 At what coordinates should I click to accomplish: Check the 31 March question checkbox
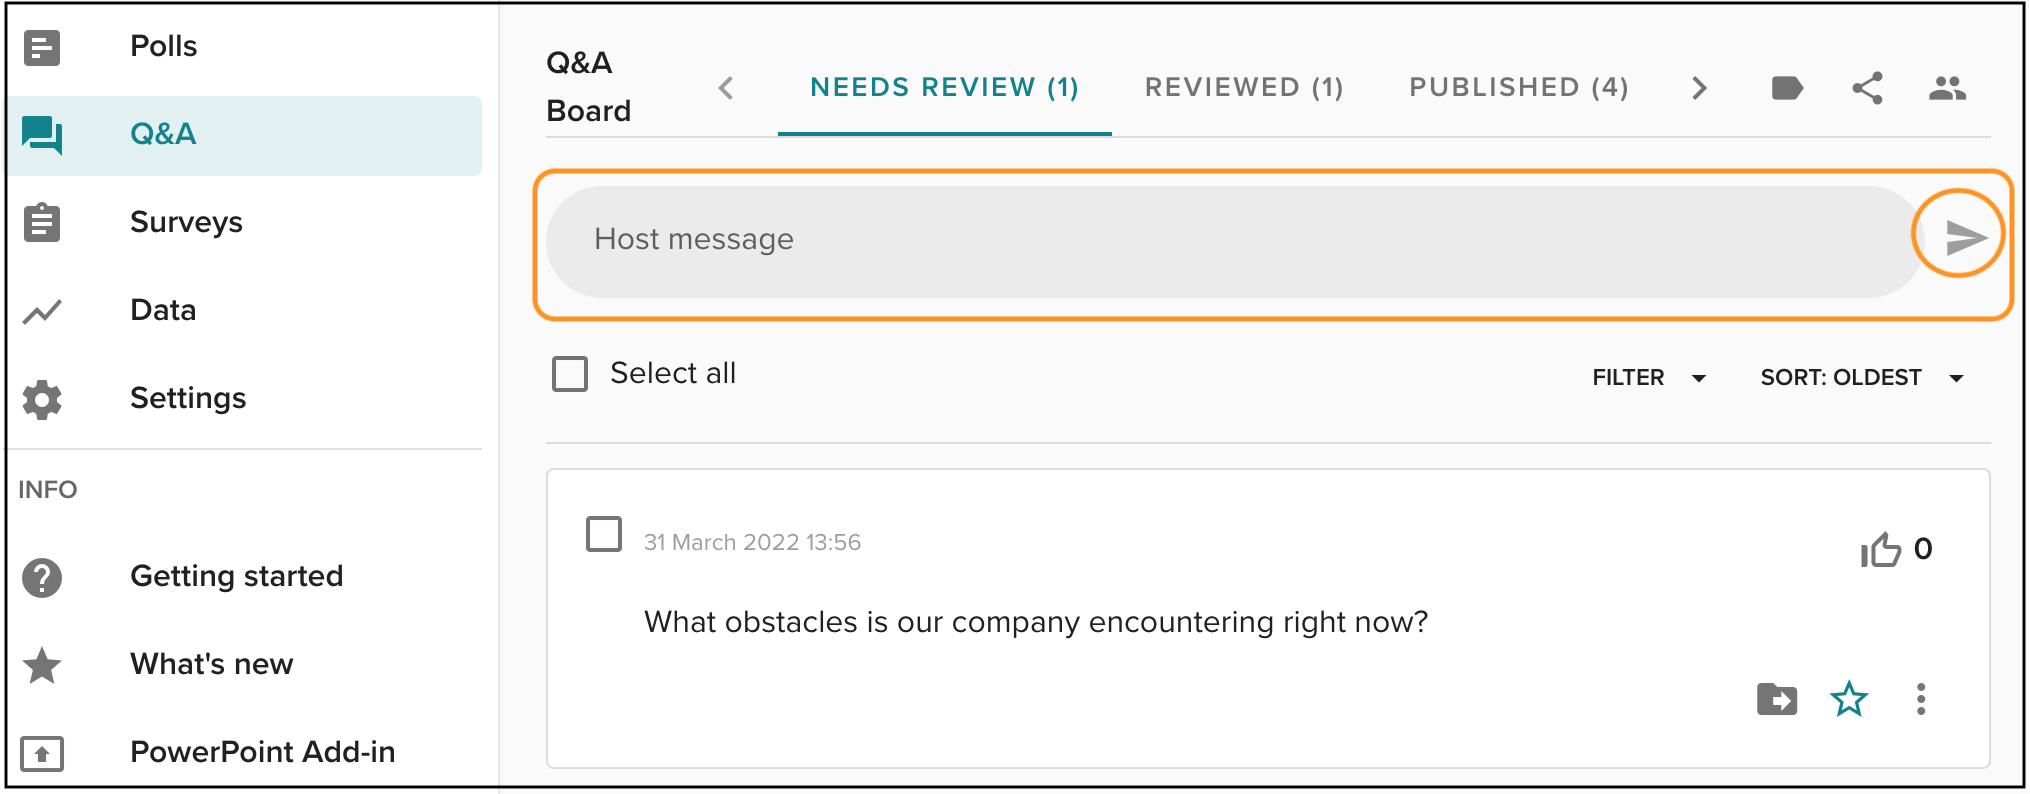[x=604, y=534]
